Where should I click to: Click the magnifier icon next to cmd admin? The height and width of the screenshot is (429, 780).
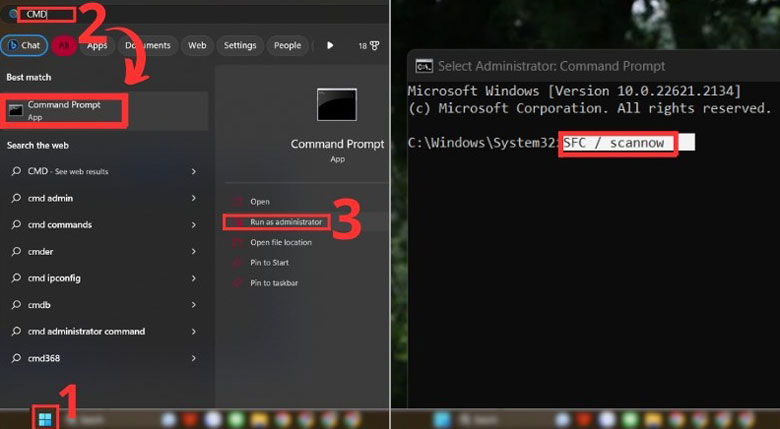click(16, 198)
